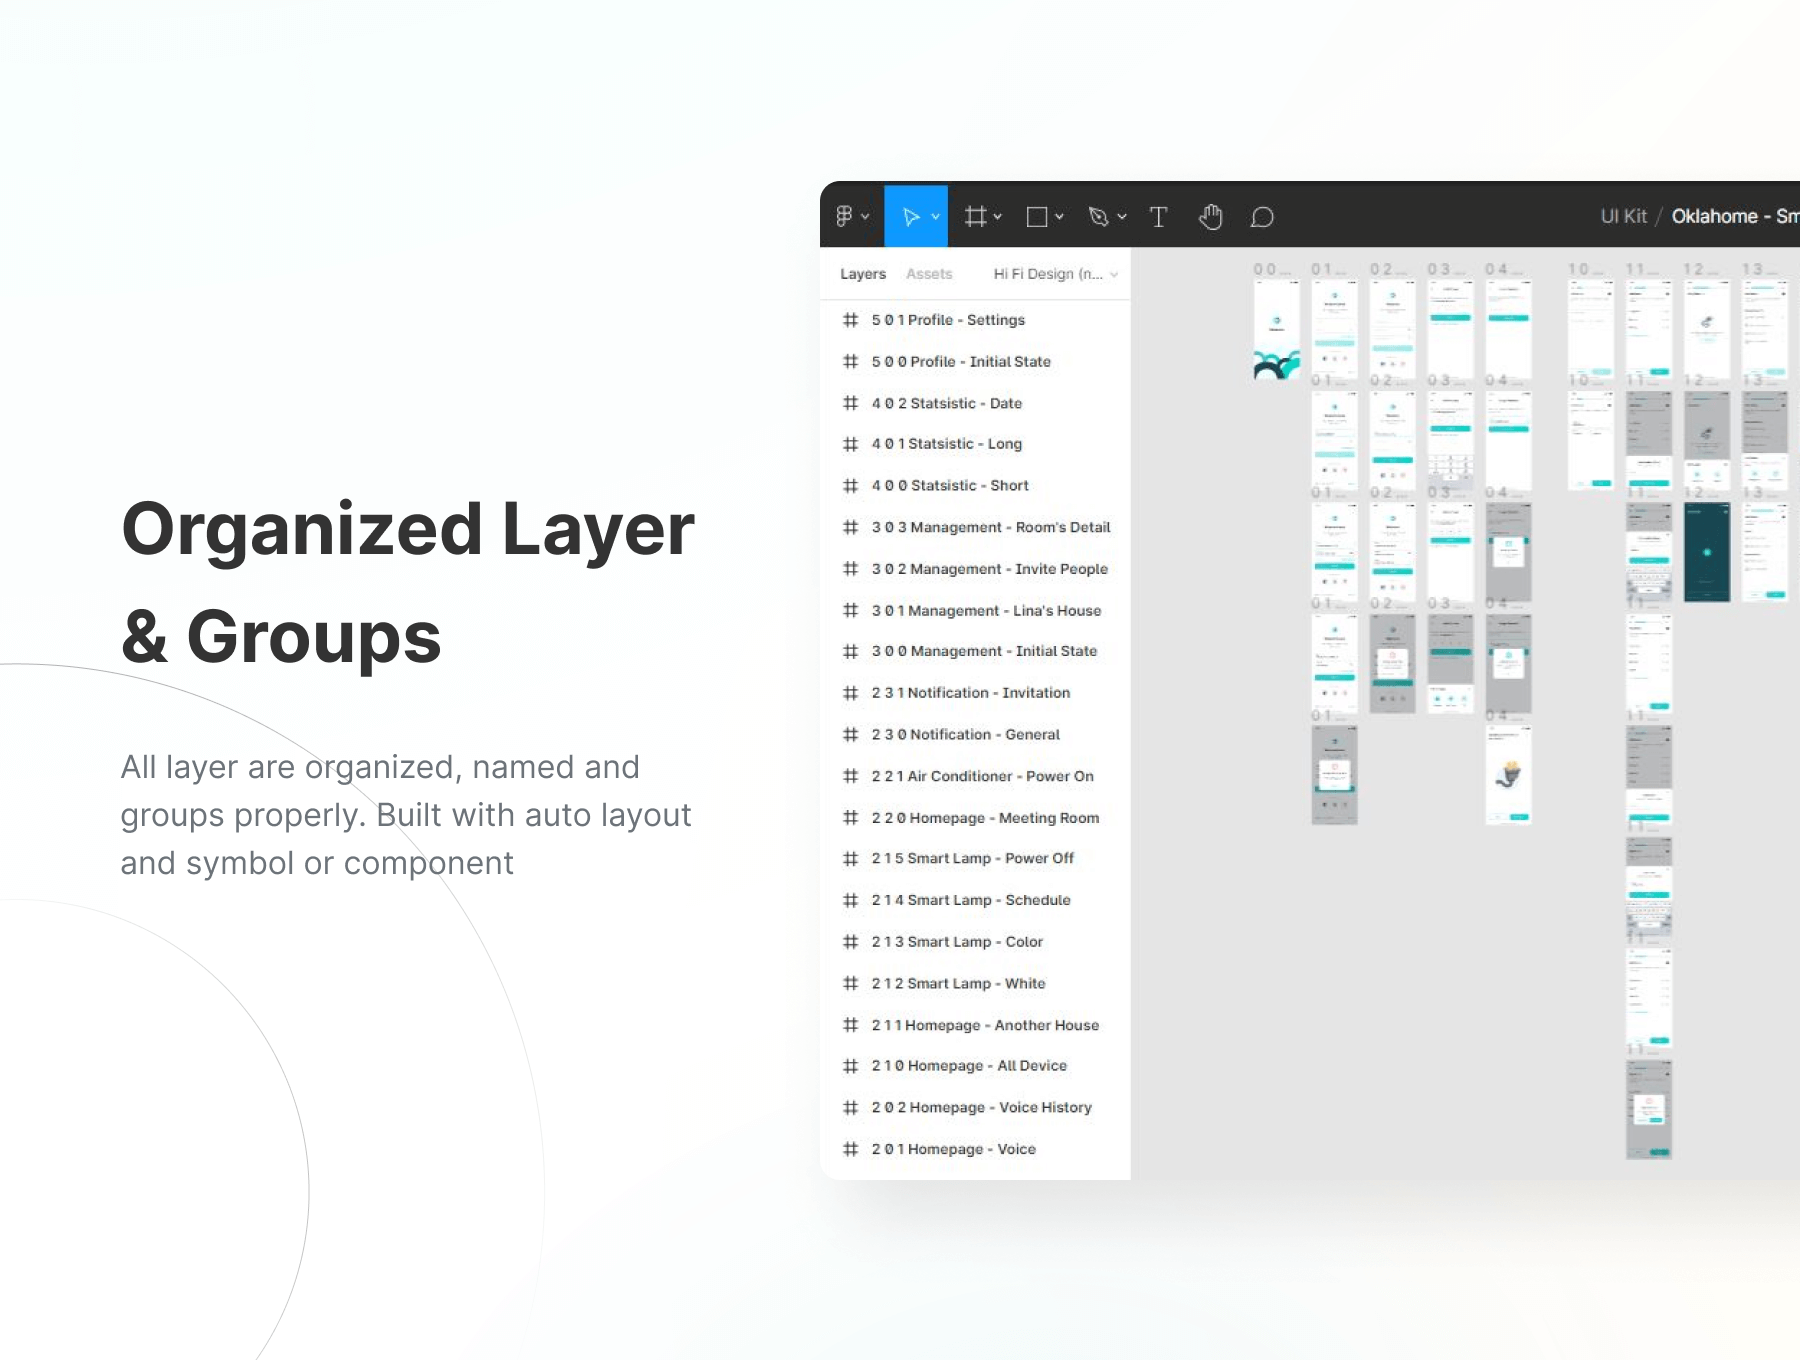Image resolution: width=1800 pixels, height=1360 pixels.
Task: Select the 3 0 1 Management - Lina's House layer
Action: point(985,611)
